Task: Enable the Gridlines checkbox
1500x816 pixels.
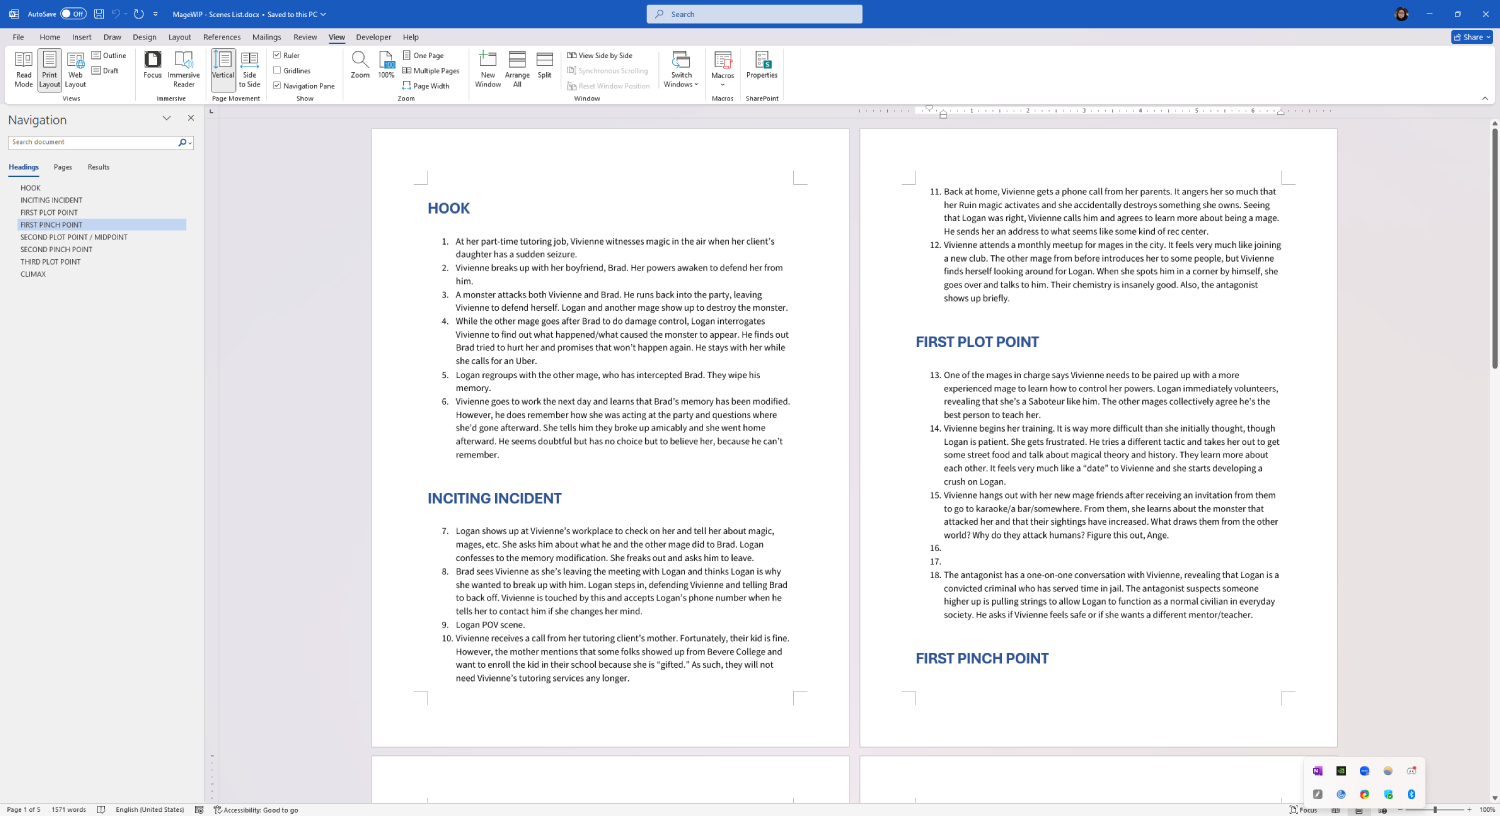Action: click(x=277, y=71)
